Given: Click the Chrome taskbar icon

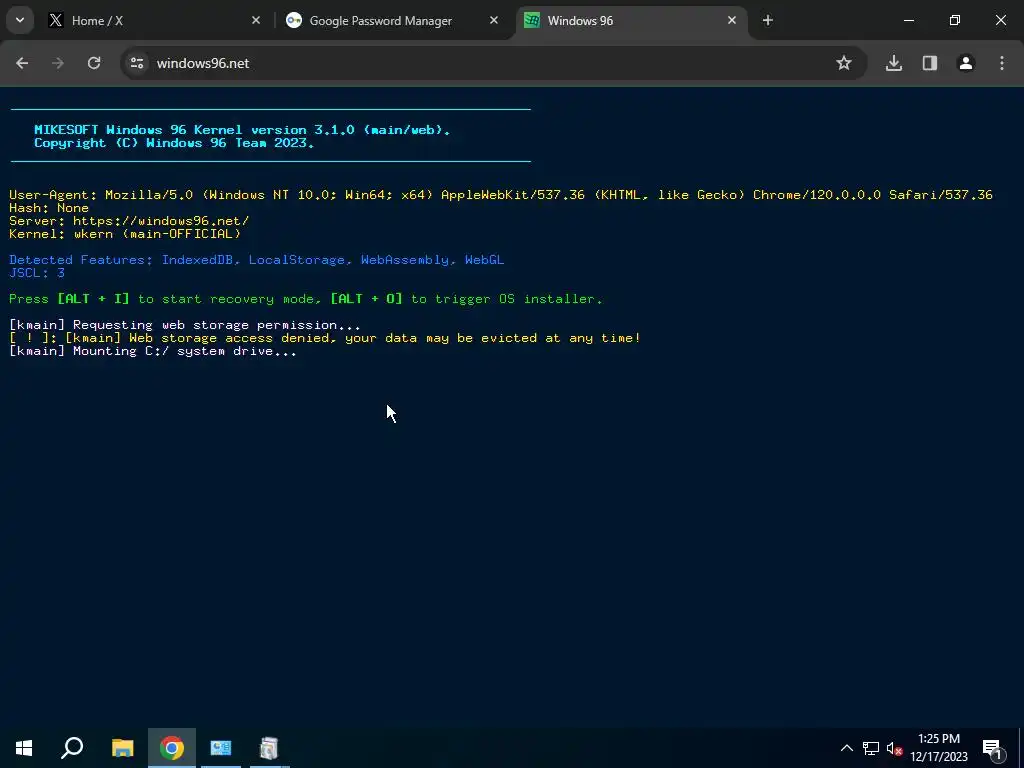Looking at the screenshot, I should [172, 748].
